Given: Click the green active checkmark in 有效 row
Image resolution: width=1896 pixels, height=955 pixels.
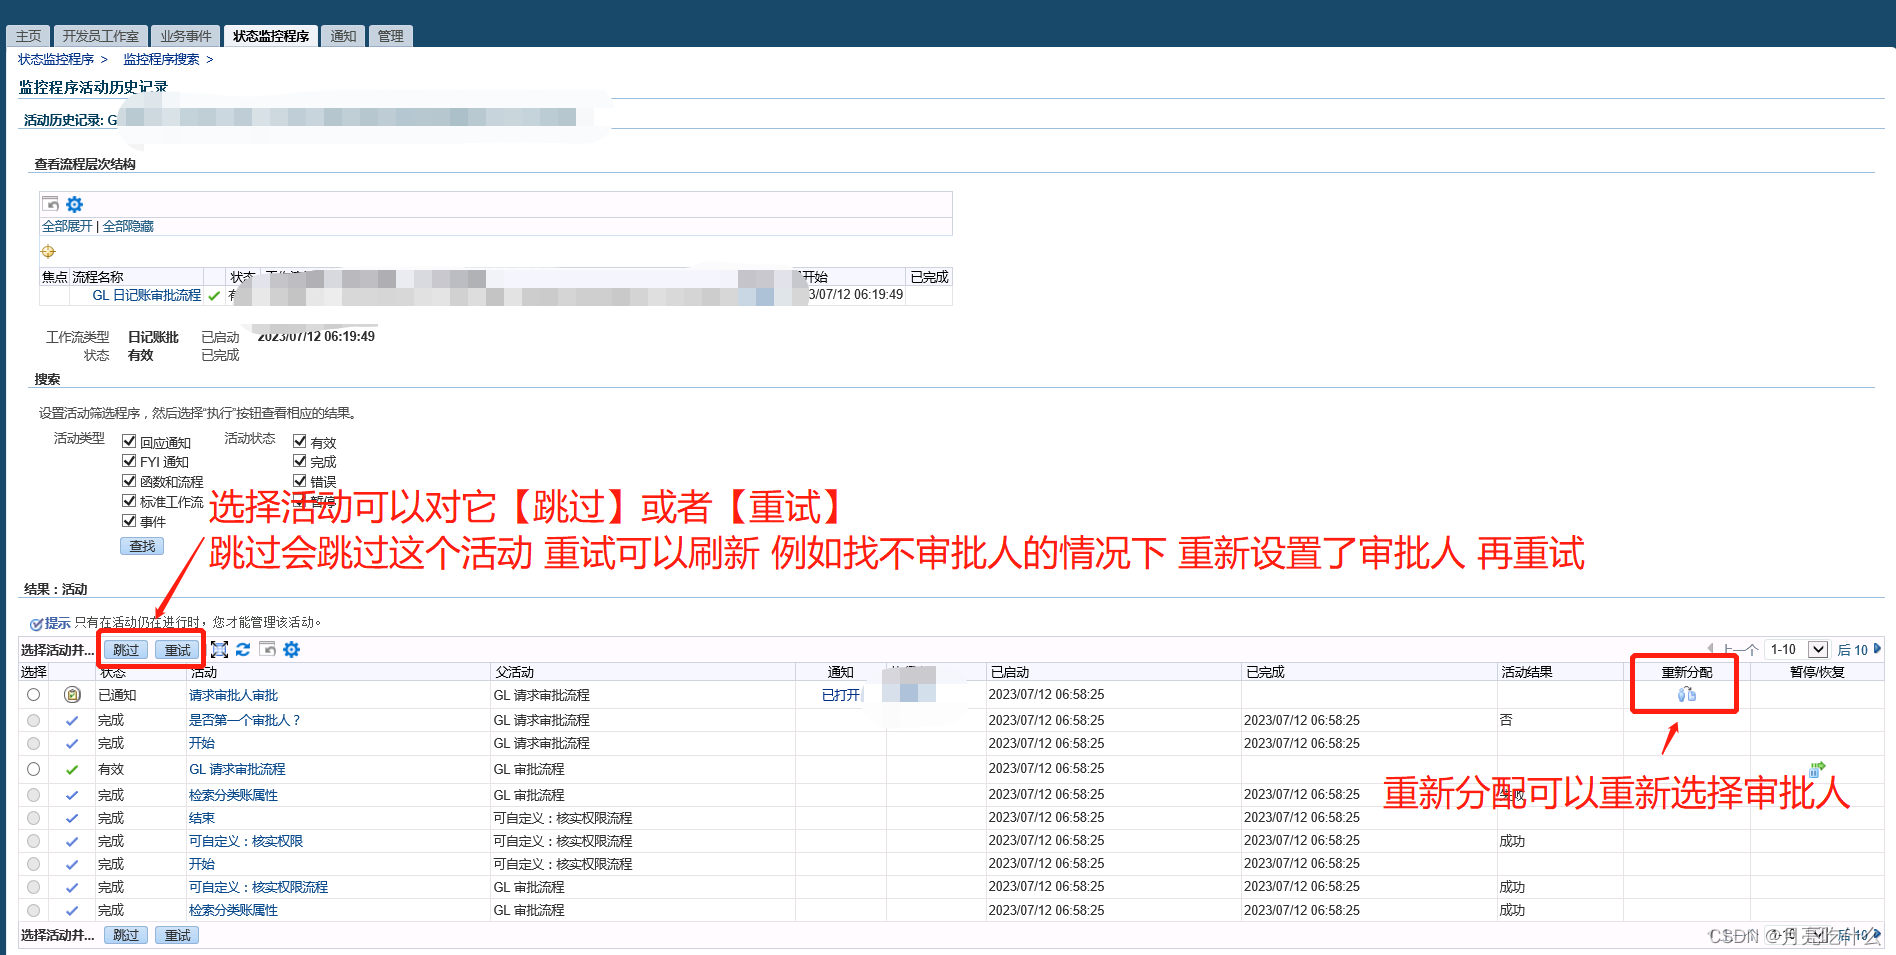Looking at the screenshot, I should point(72,770).
